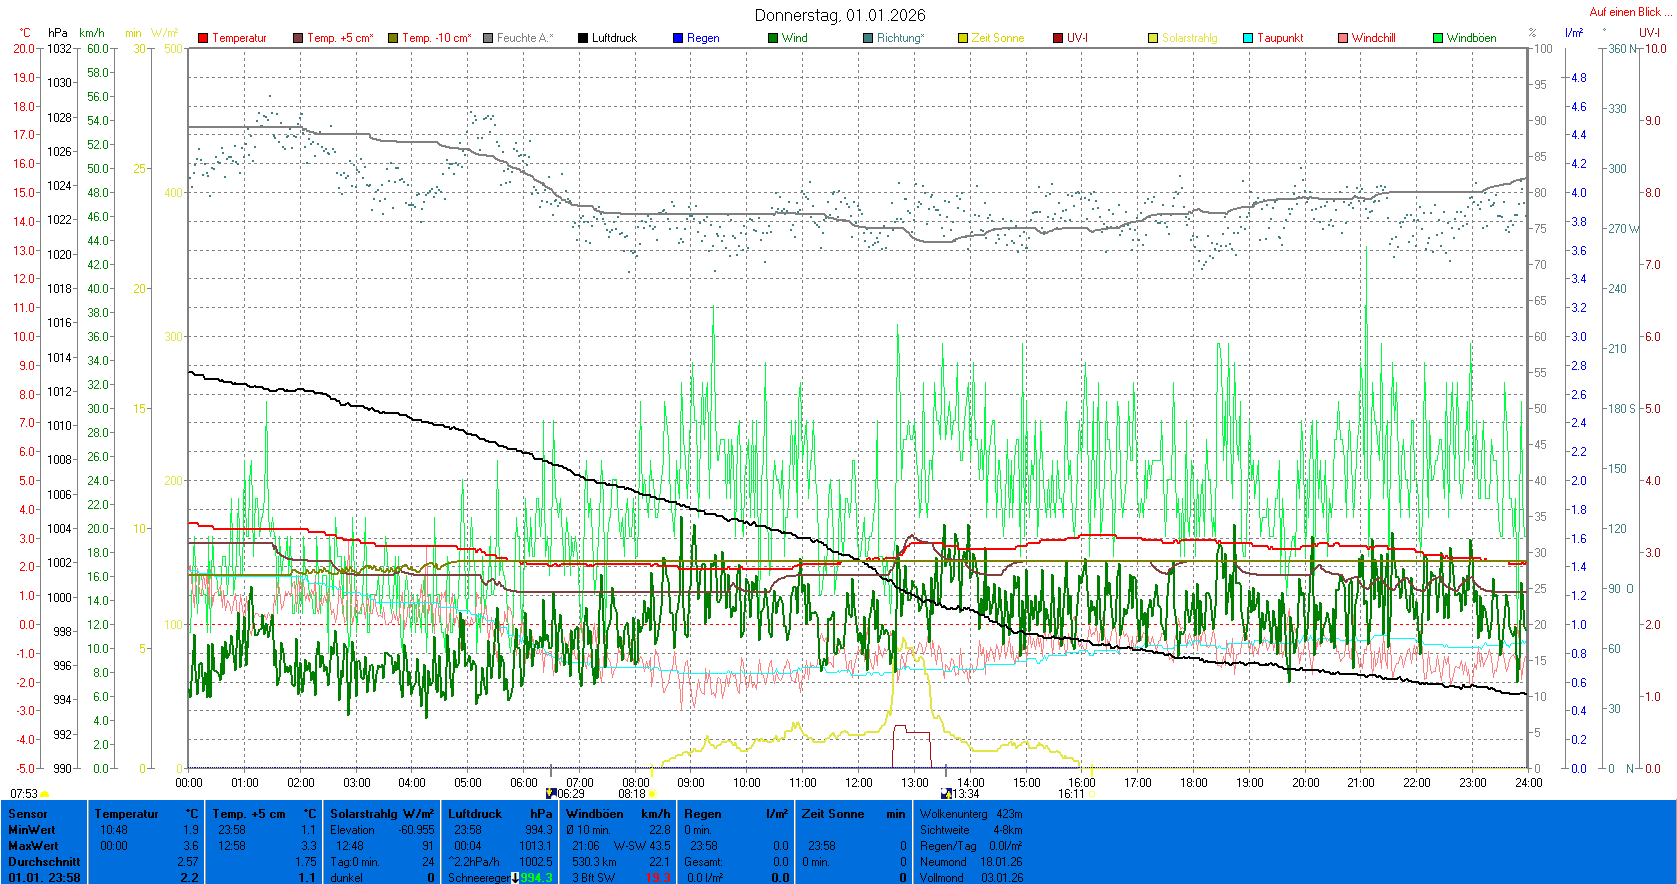Click the current wind gust value 19.3
Viewport: 1677px width, 884px height.
[x=658, y=878]
